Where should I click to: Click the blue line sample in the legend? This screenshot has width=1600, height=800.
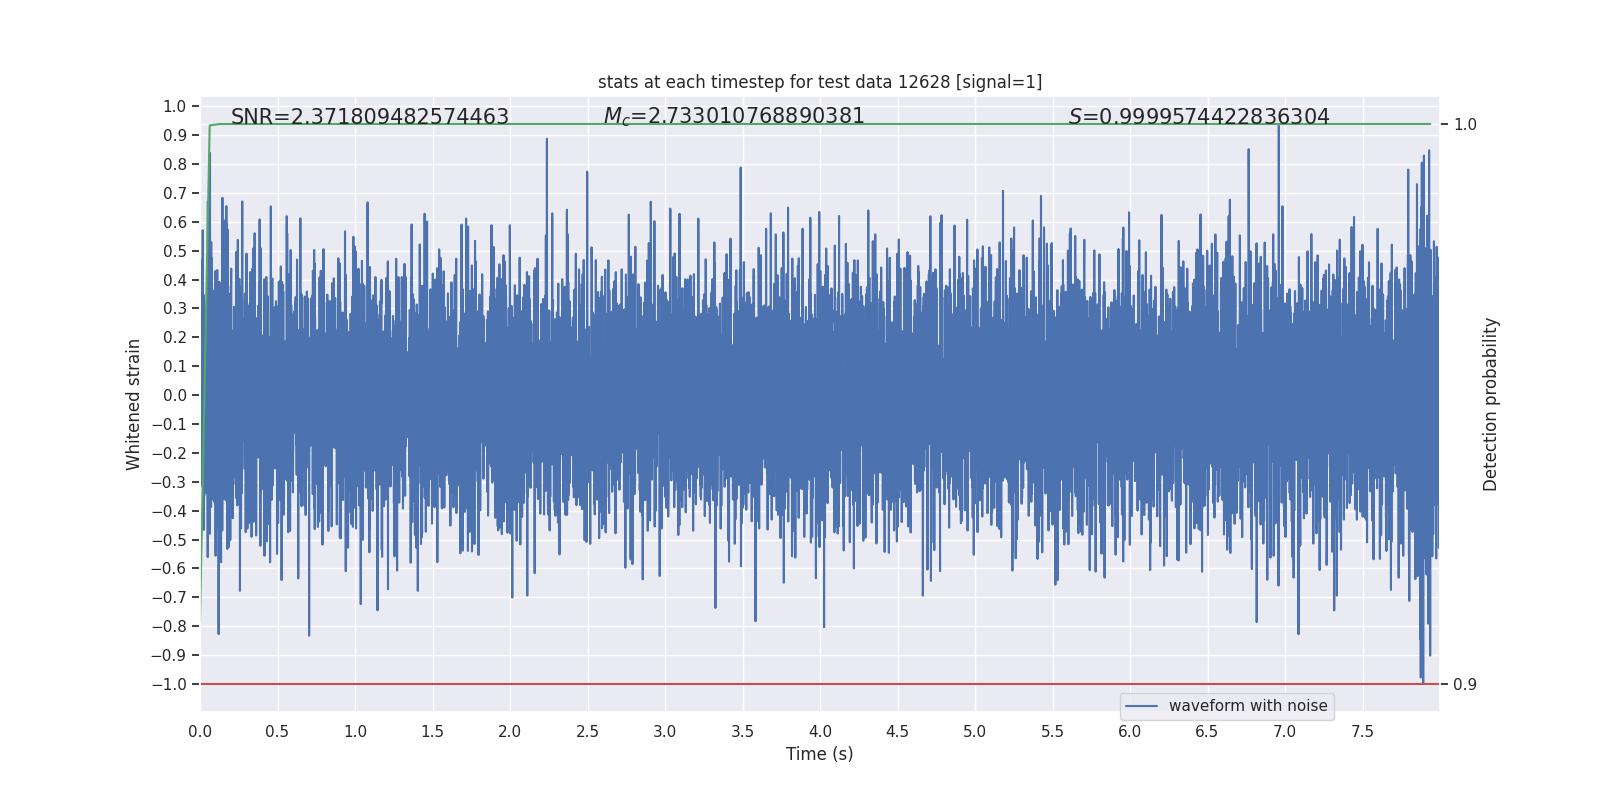1142,706
